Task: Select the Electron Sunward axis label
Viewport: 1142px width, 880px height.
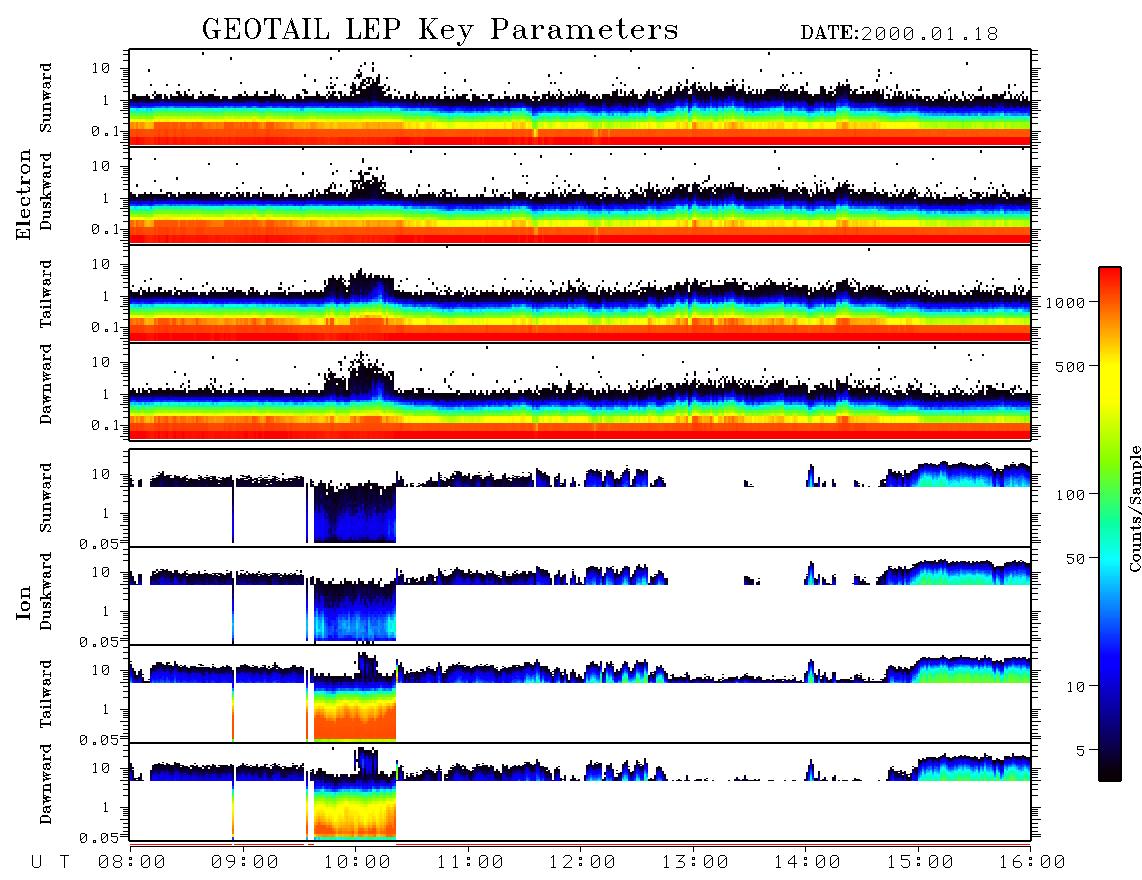Action: coord(46,98)
